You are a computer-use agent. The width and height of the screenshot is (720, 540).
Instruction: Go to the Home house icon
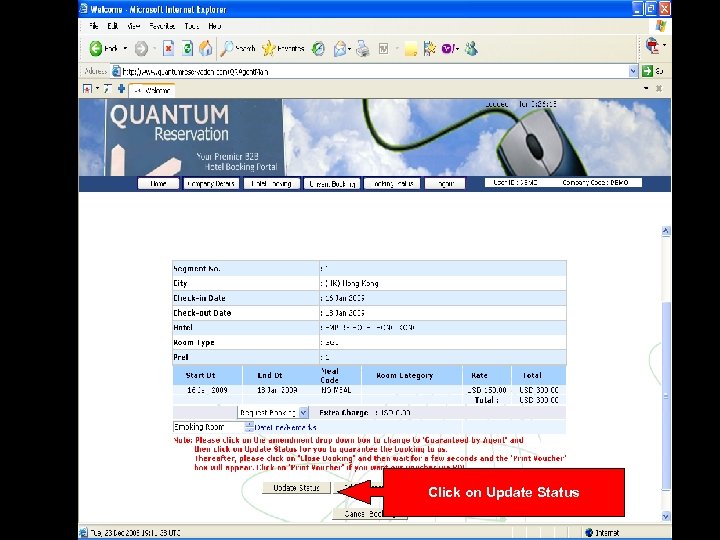(206, 48)
